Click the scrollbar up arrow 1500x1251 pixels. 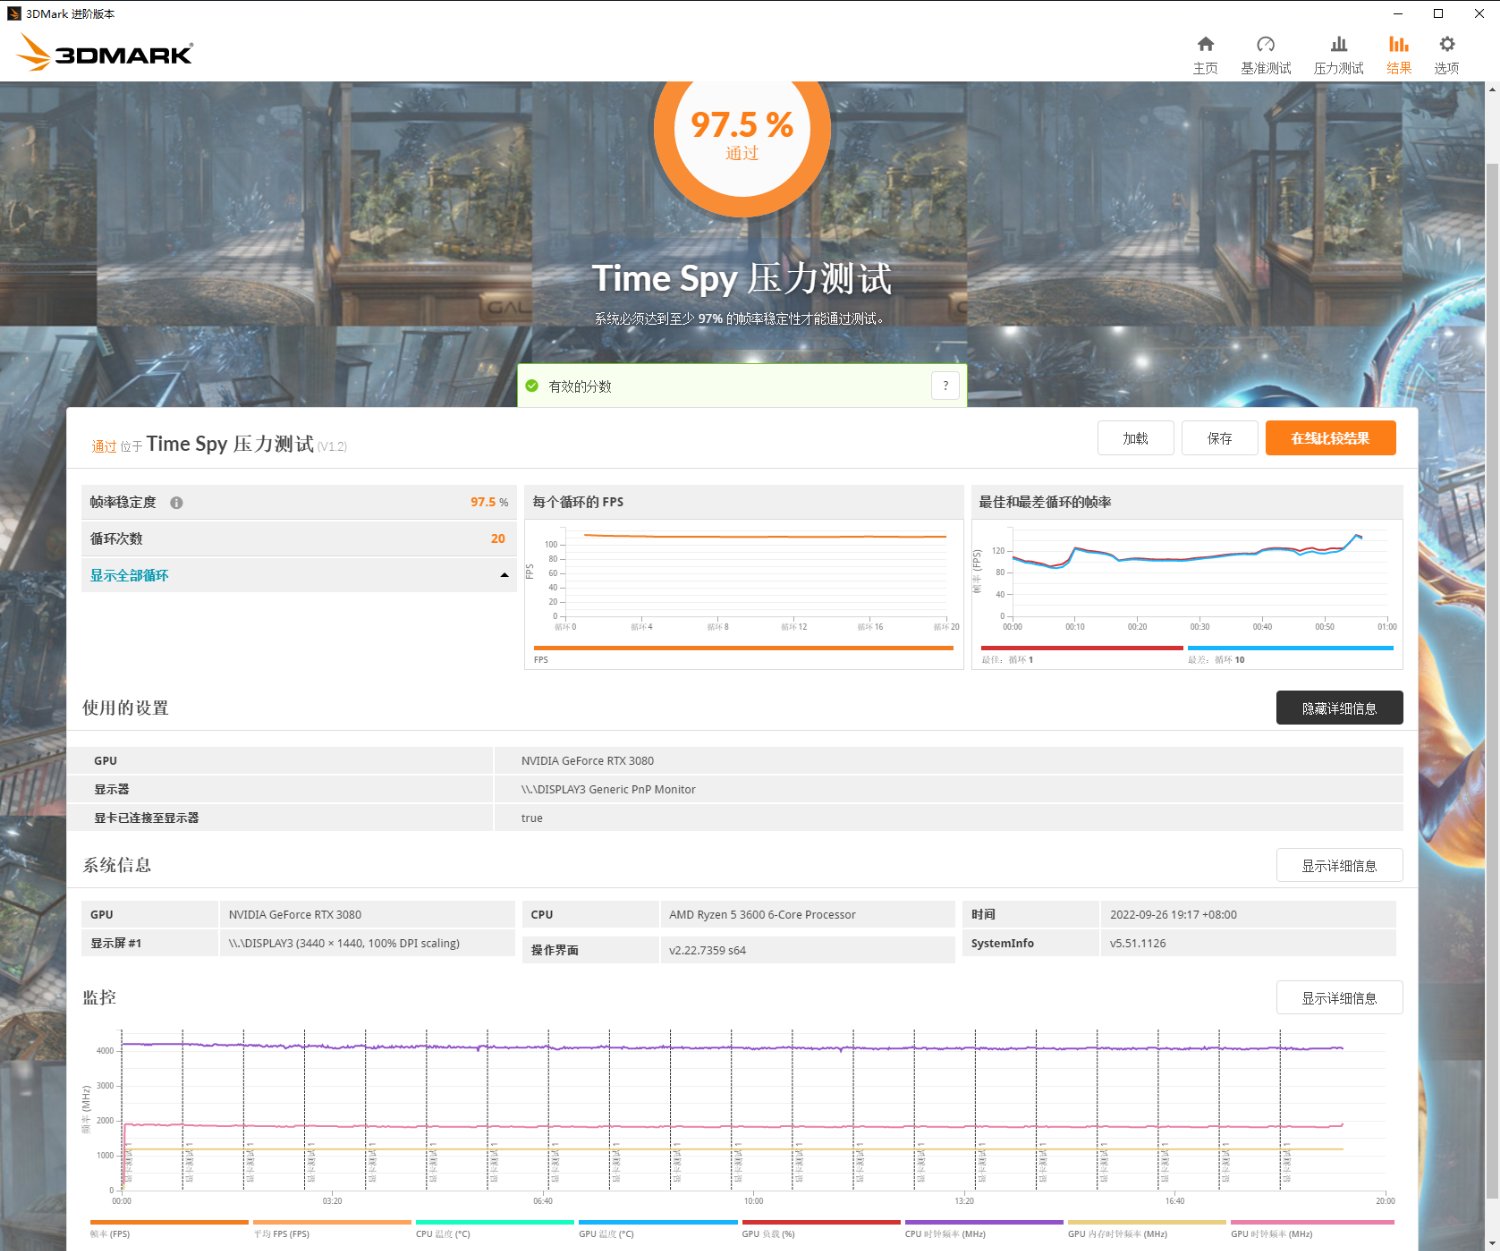pyautogui.click(x=1492, y=90)
